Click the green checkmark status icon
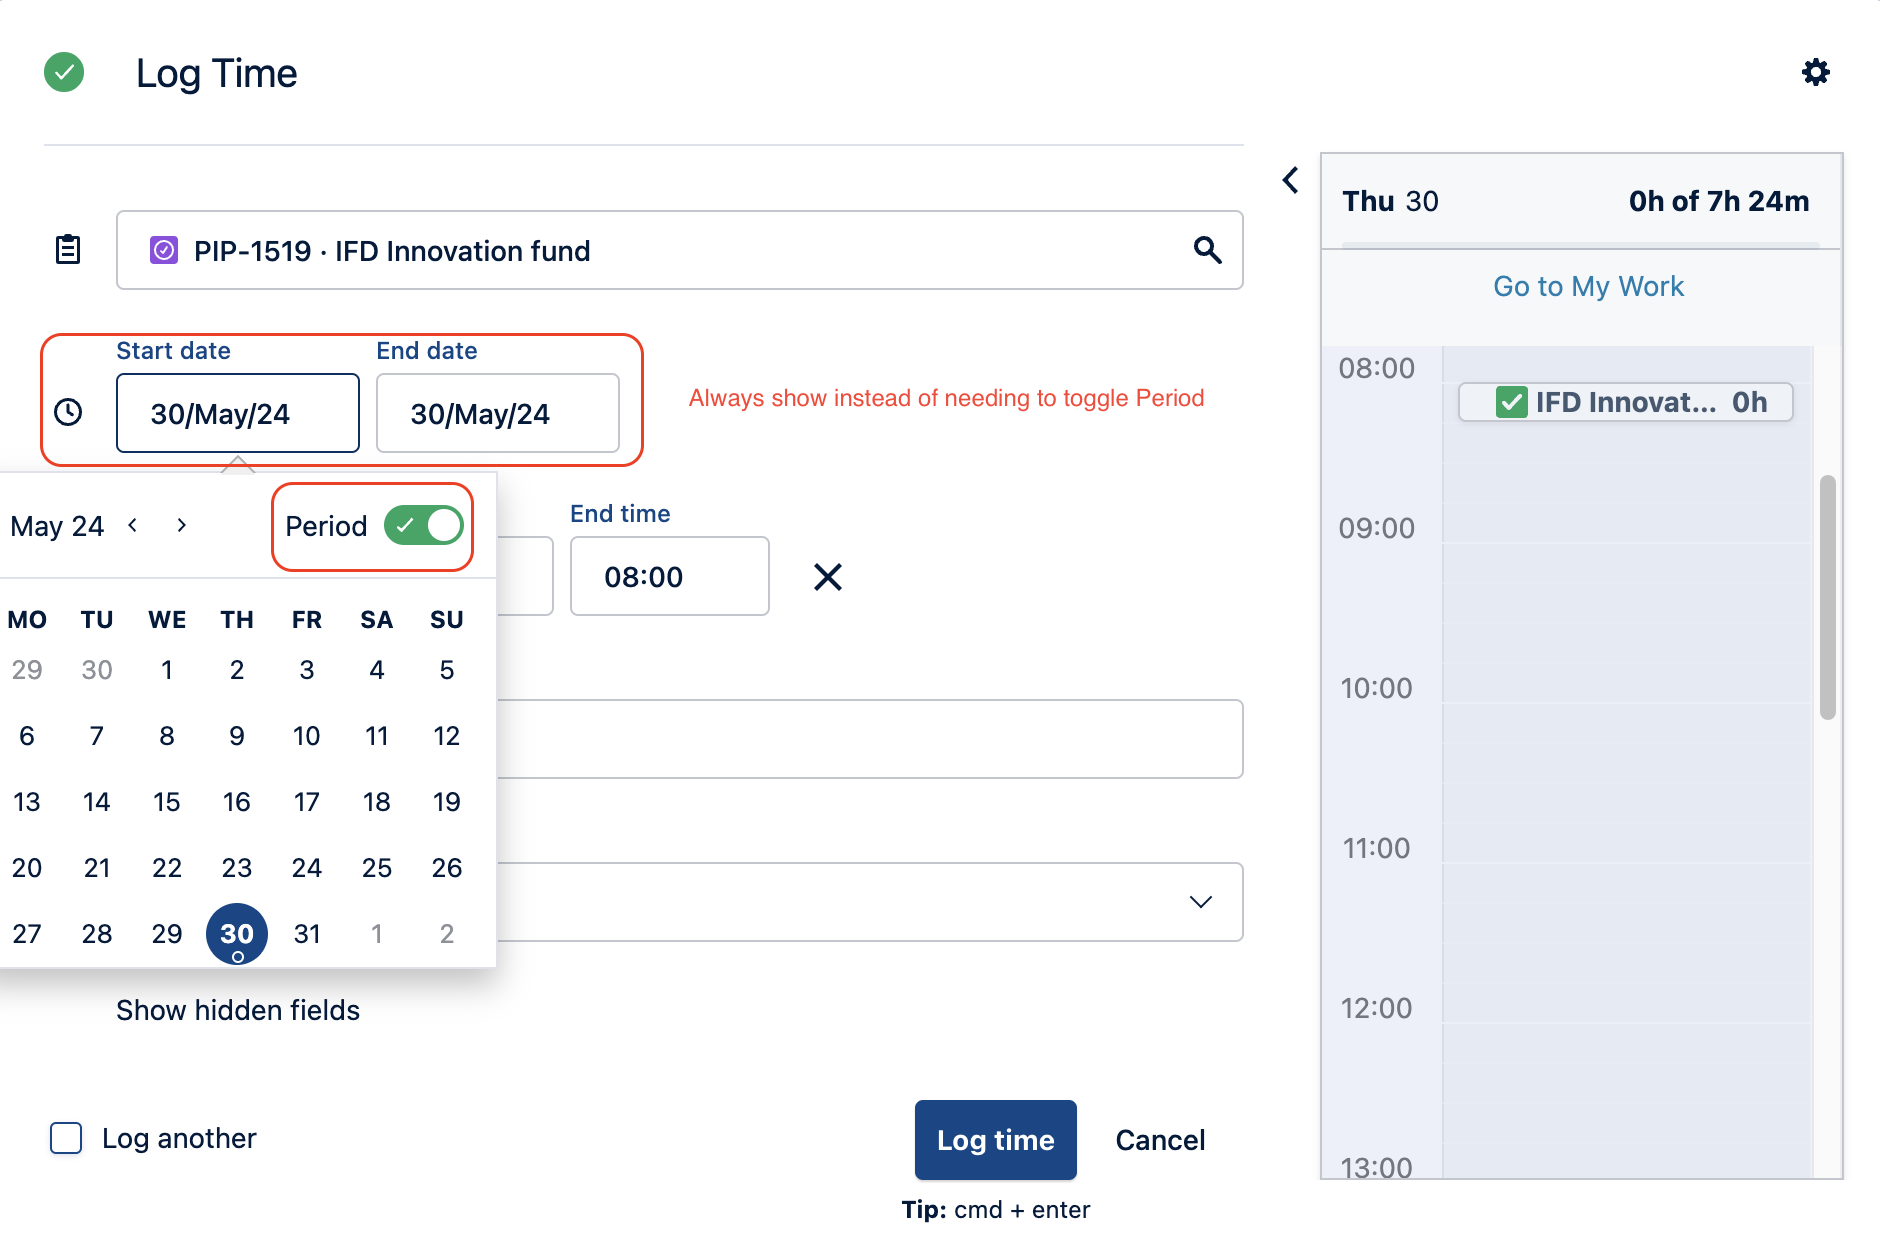This screenshot has width=1880, height=1236. (64, 72)
